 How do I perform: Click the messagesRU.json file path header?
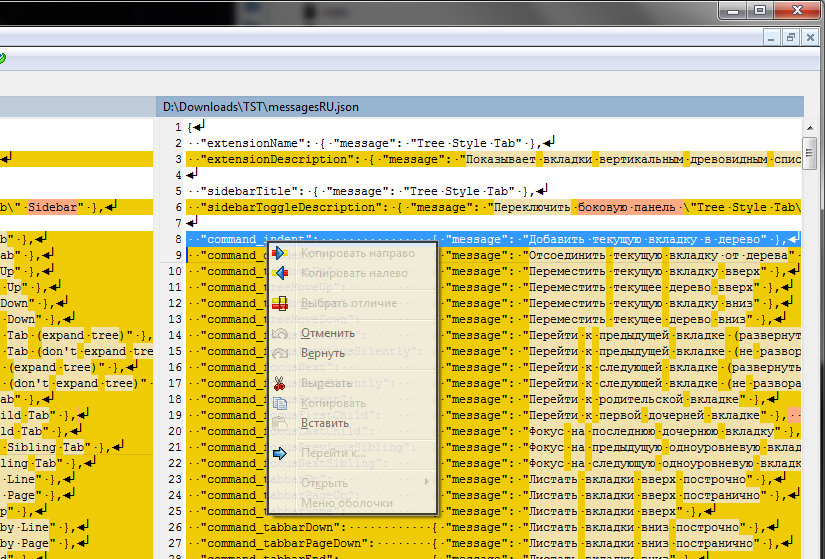point(261,107)
